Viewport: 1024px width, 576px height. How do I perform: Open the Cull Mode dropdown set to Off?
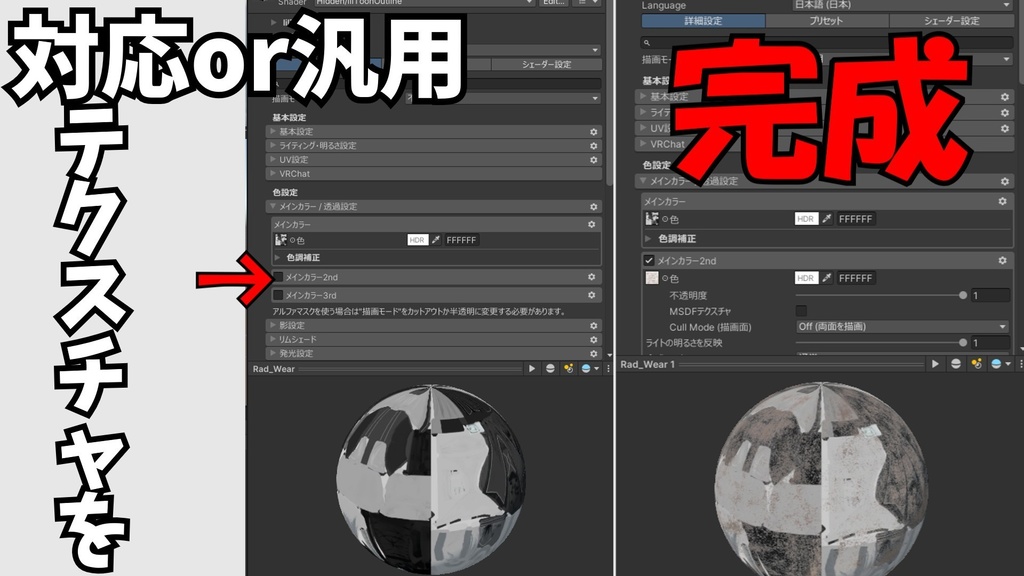coord(901,326)
